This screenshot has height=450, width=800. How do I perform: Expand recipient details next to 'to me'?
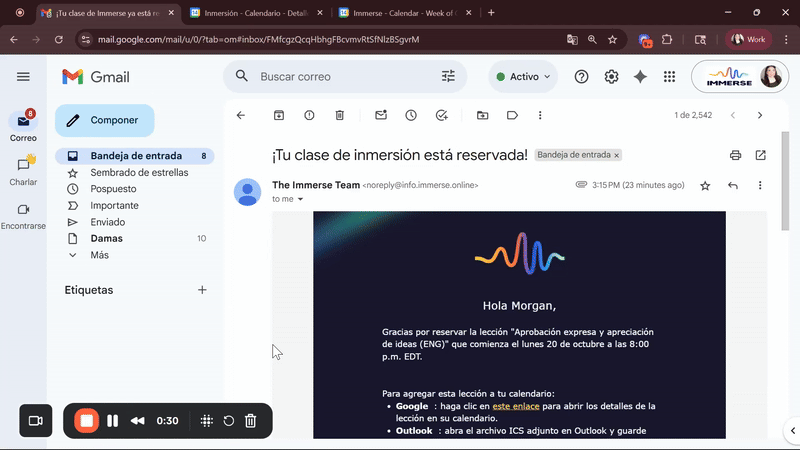(x=300, y=199)
